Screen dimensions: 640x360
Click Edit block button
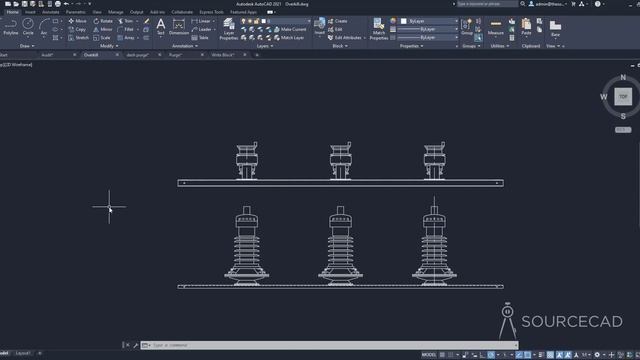point(335,29)
